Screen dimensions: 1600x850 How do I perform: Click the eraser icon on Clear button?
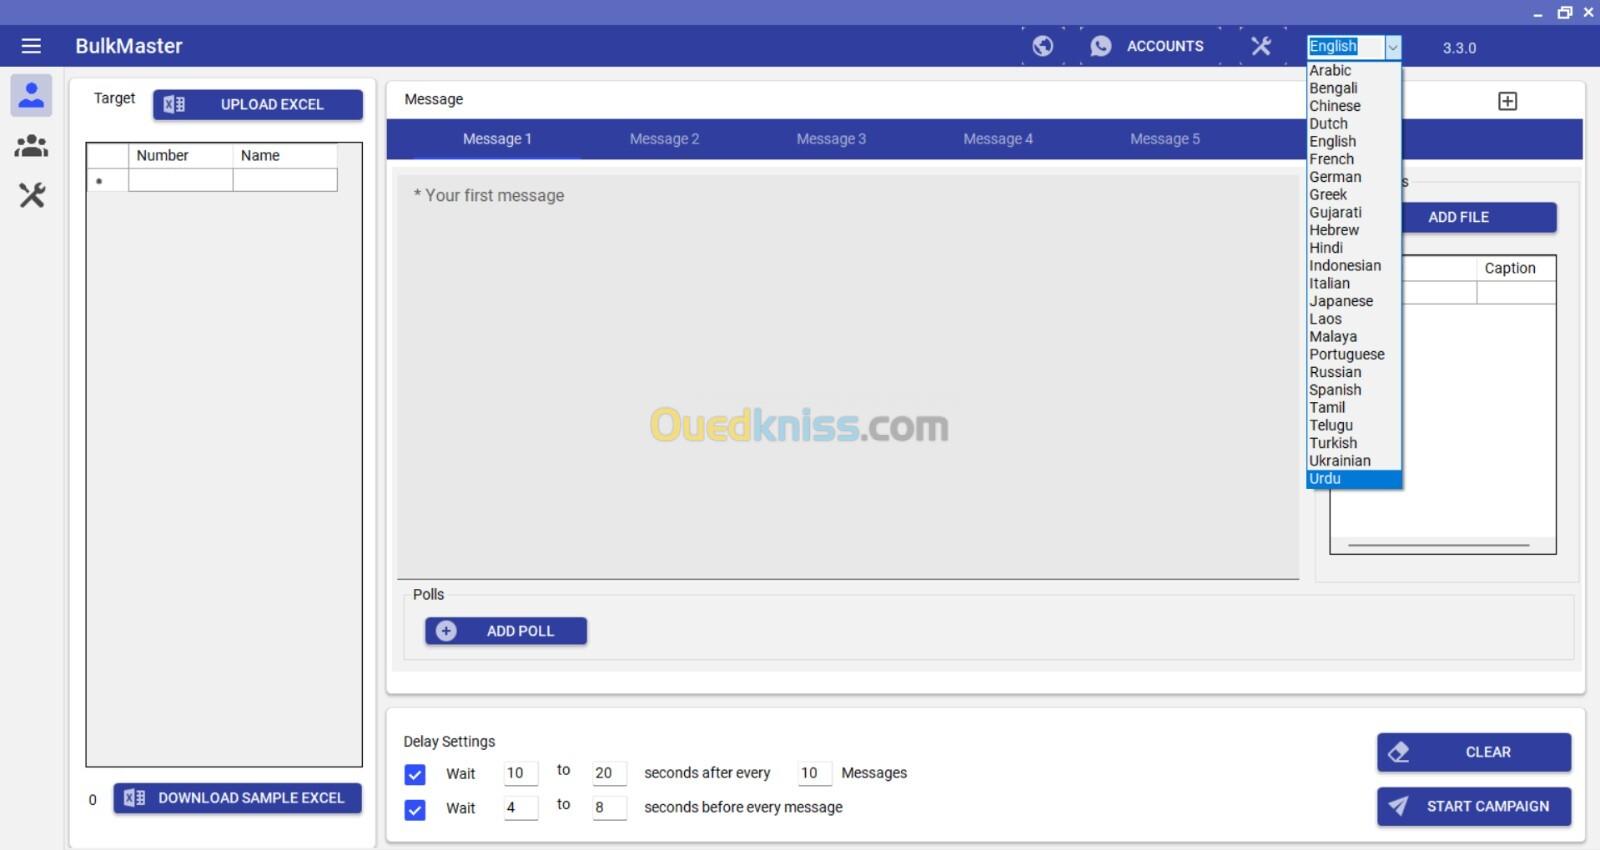pyautogui.click(x=1399, y=752)
